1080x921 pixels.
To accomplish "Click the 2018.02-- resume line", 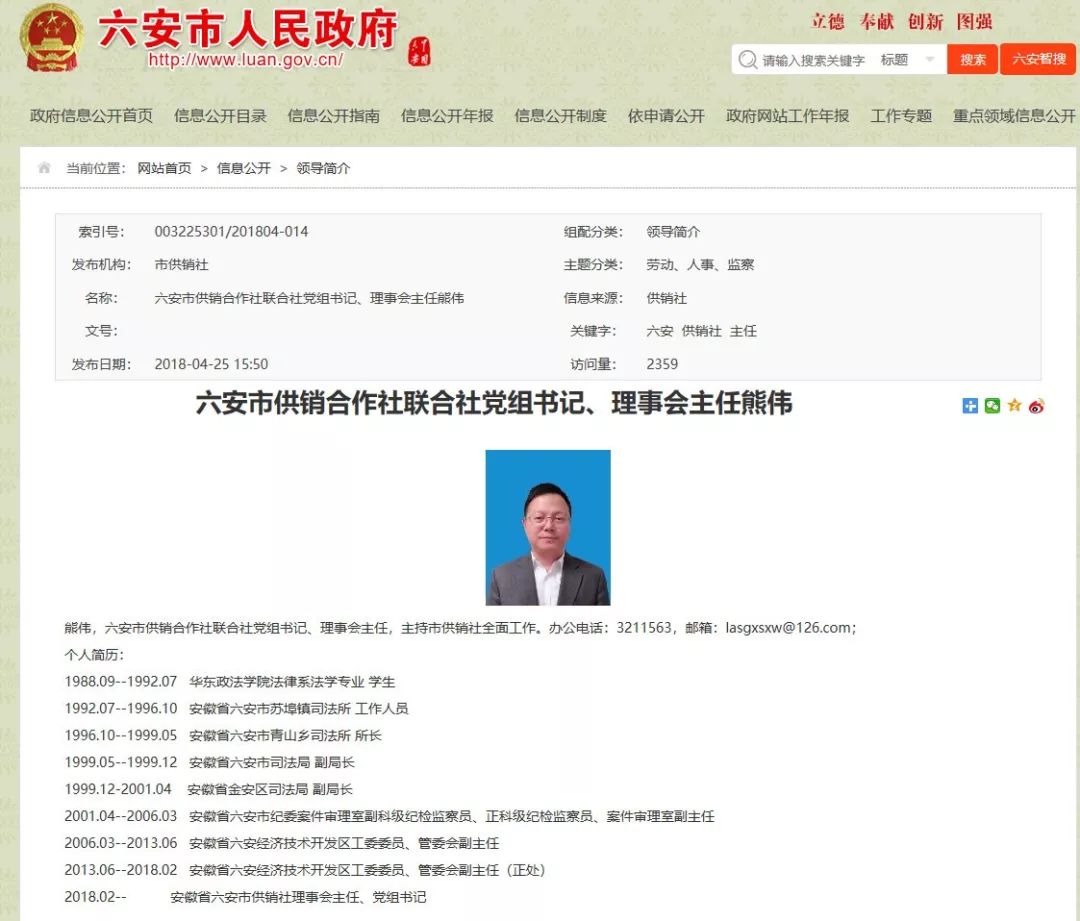I will (245, 897).
